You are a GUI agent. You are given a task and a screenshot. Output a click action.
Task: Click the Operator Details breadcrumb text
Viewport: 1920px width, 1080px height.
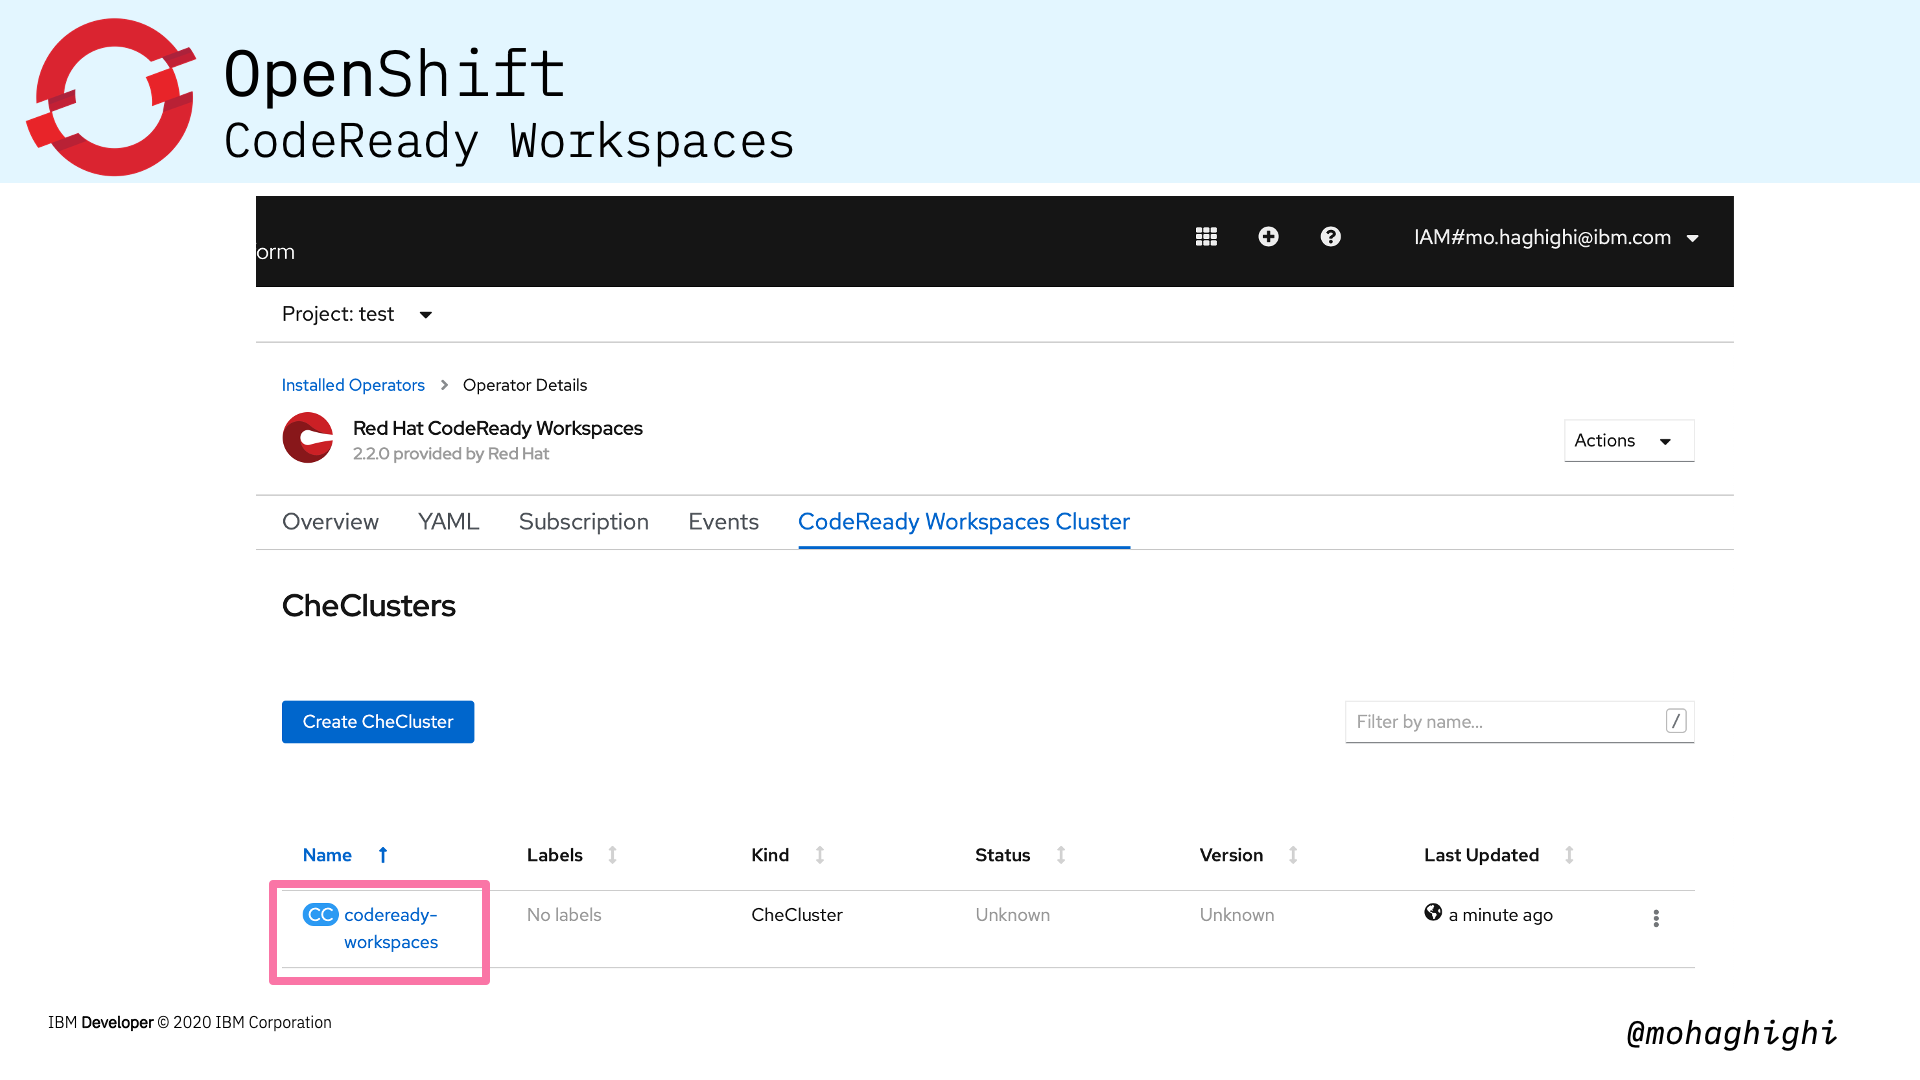coord(525,385)
